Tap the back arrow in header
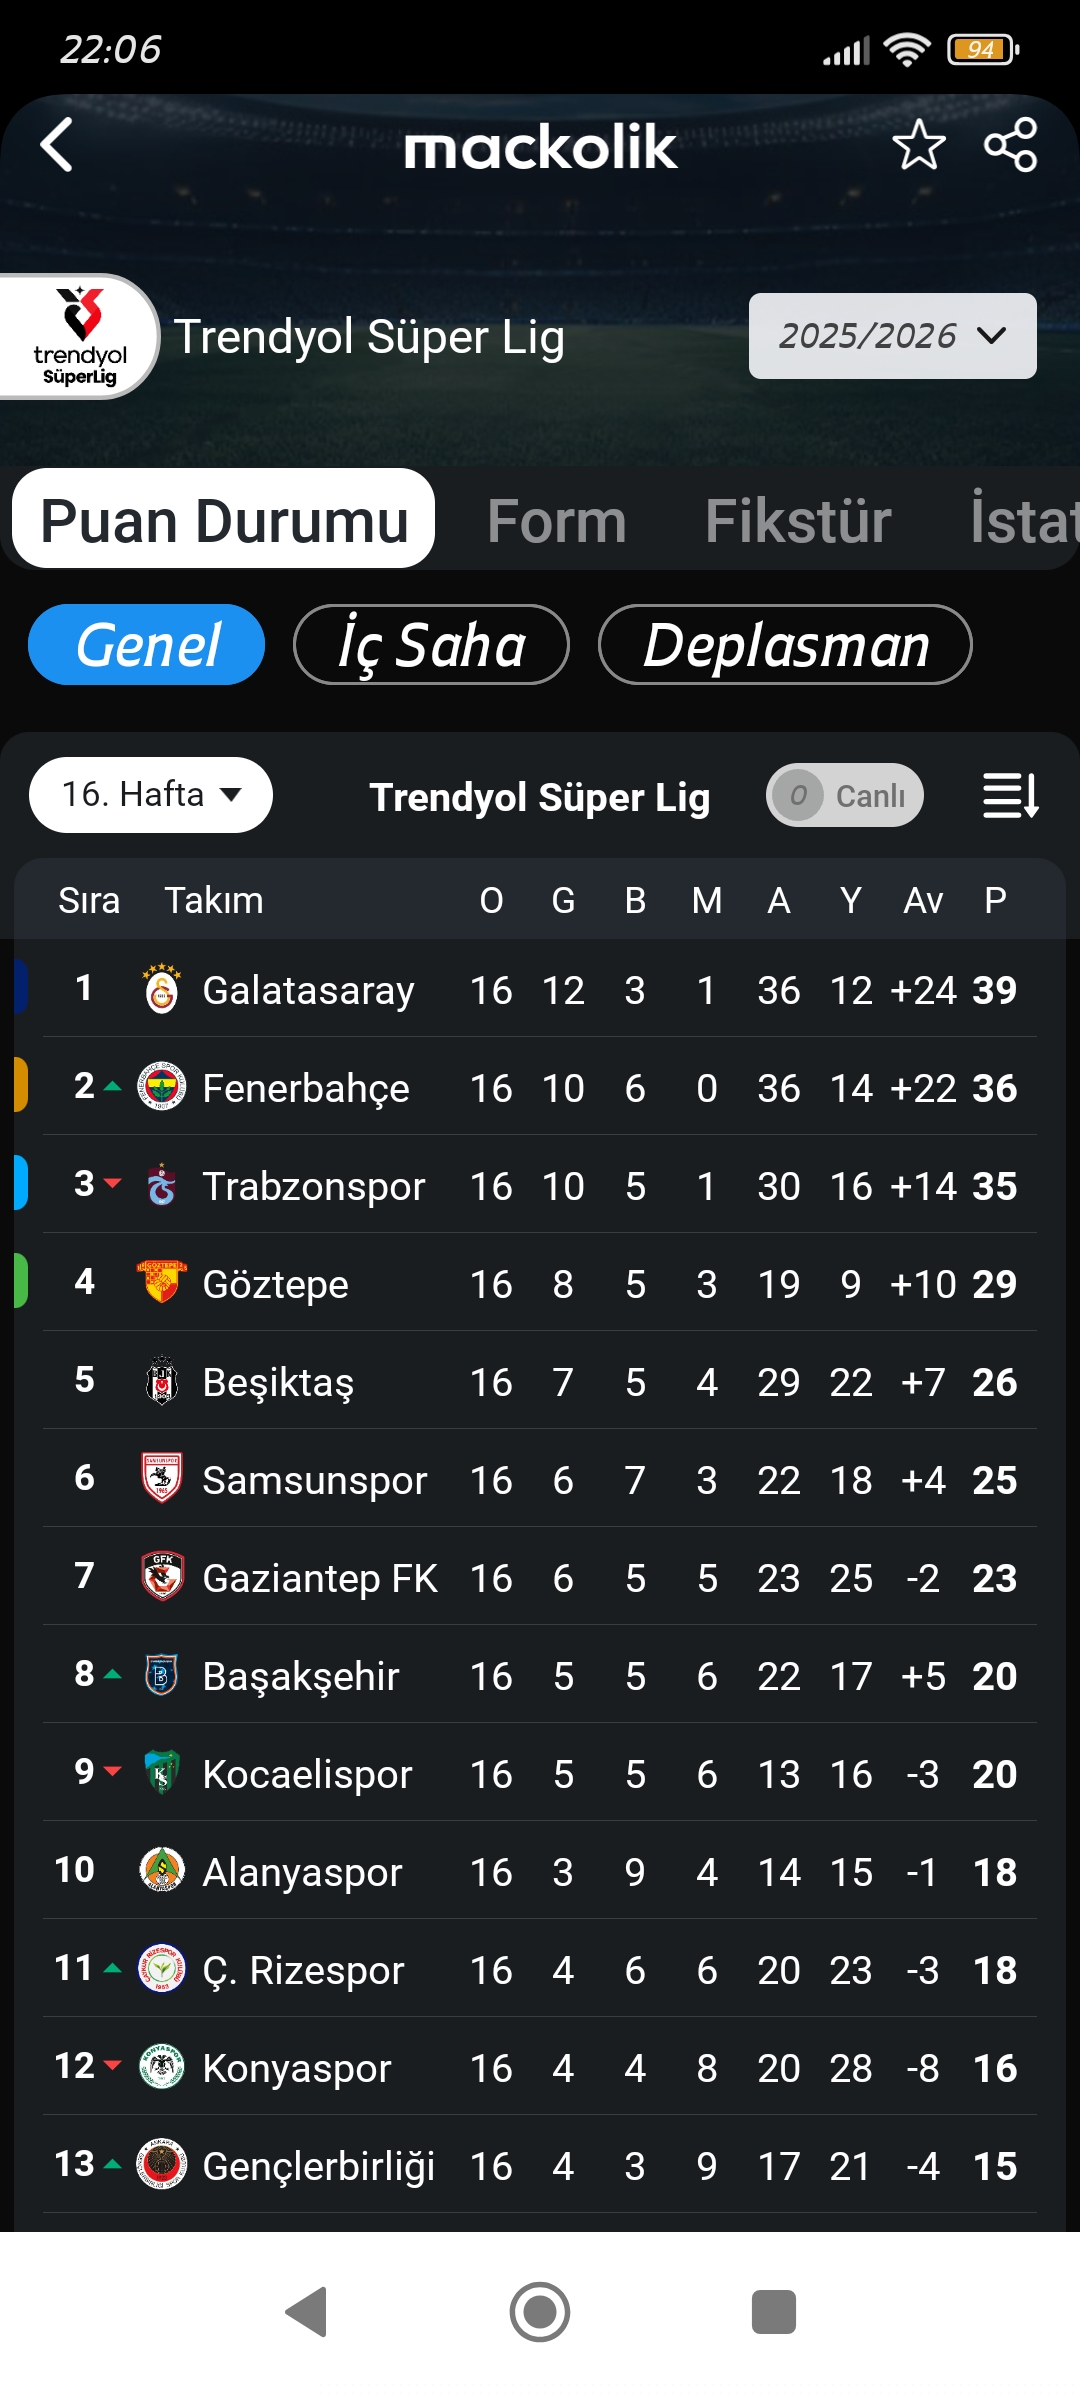Viewport: 1080px width, 2400px height. 58,146
